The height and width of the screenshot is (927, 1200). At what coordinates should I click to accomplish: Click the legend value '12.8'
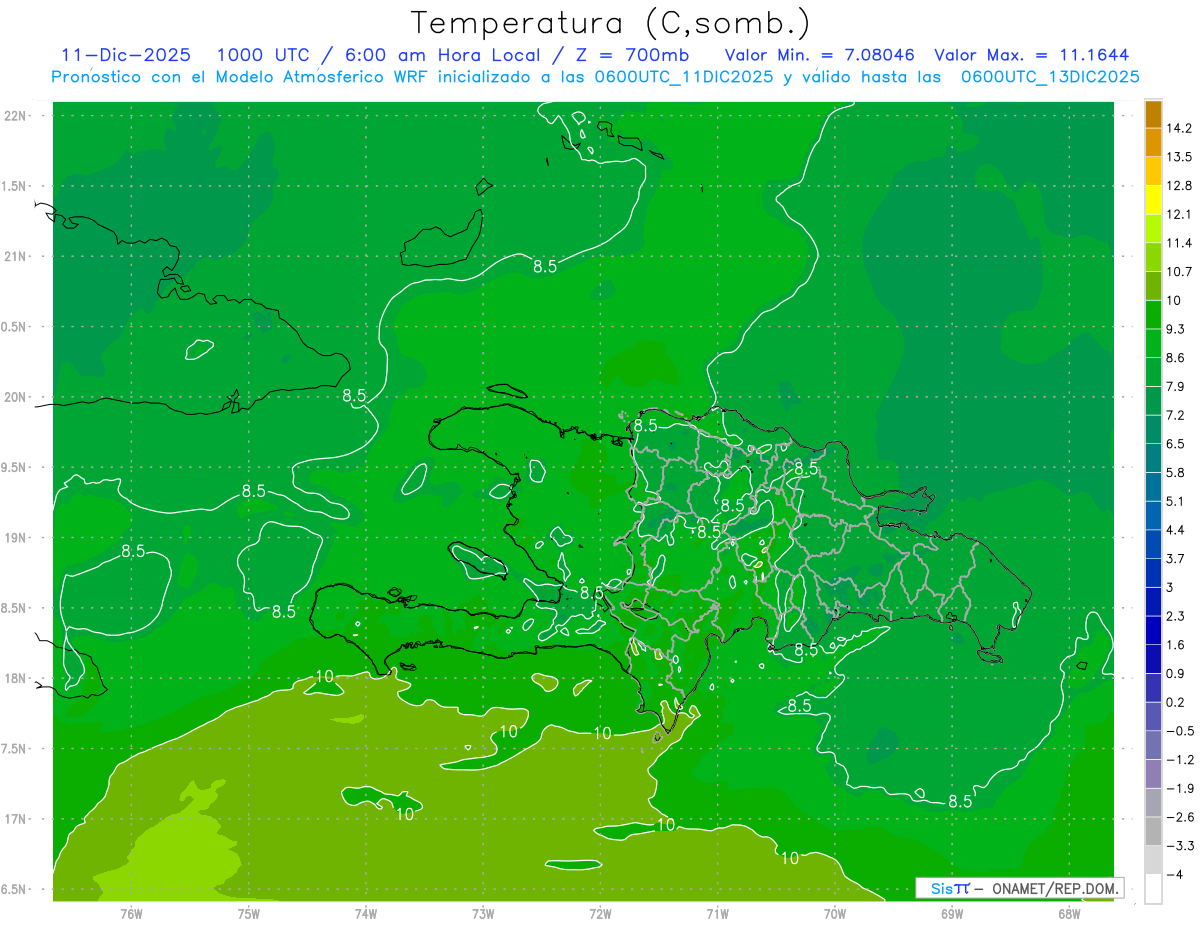point(1179,186)
